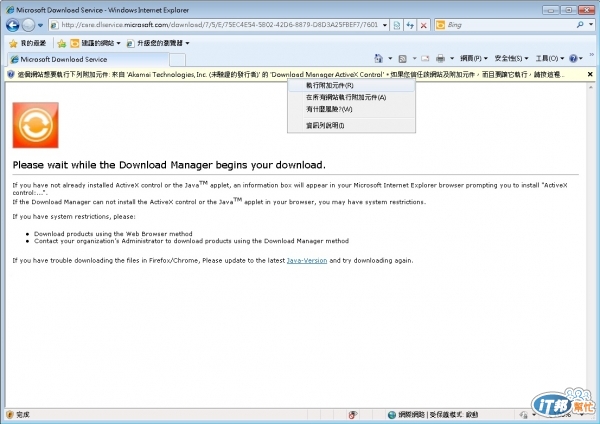600x424 pixels.
Task: Click the Forward navigation arrow button
Action: click(28, 25)
